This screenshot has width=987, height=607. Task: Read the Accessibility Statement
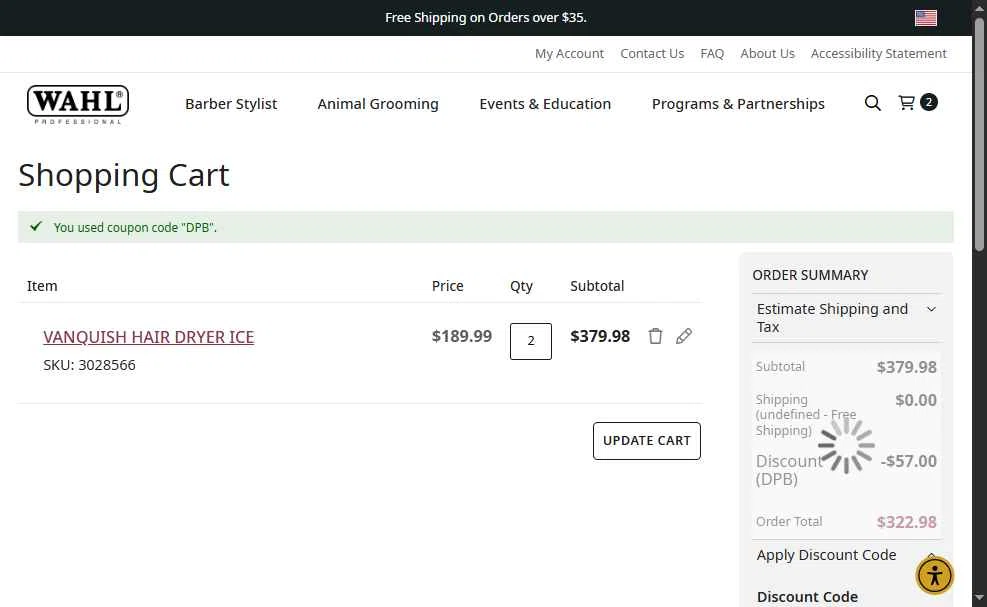[879, 54]
